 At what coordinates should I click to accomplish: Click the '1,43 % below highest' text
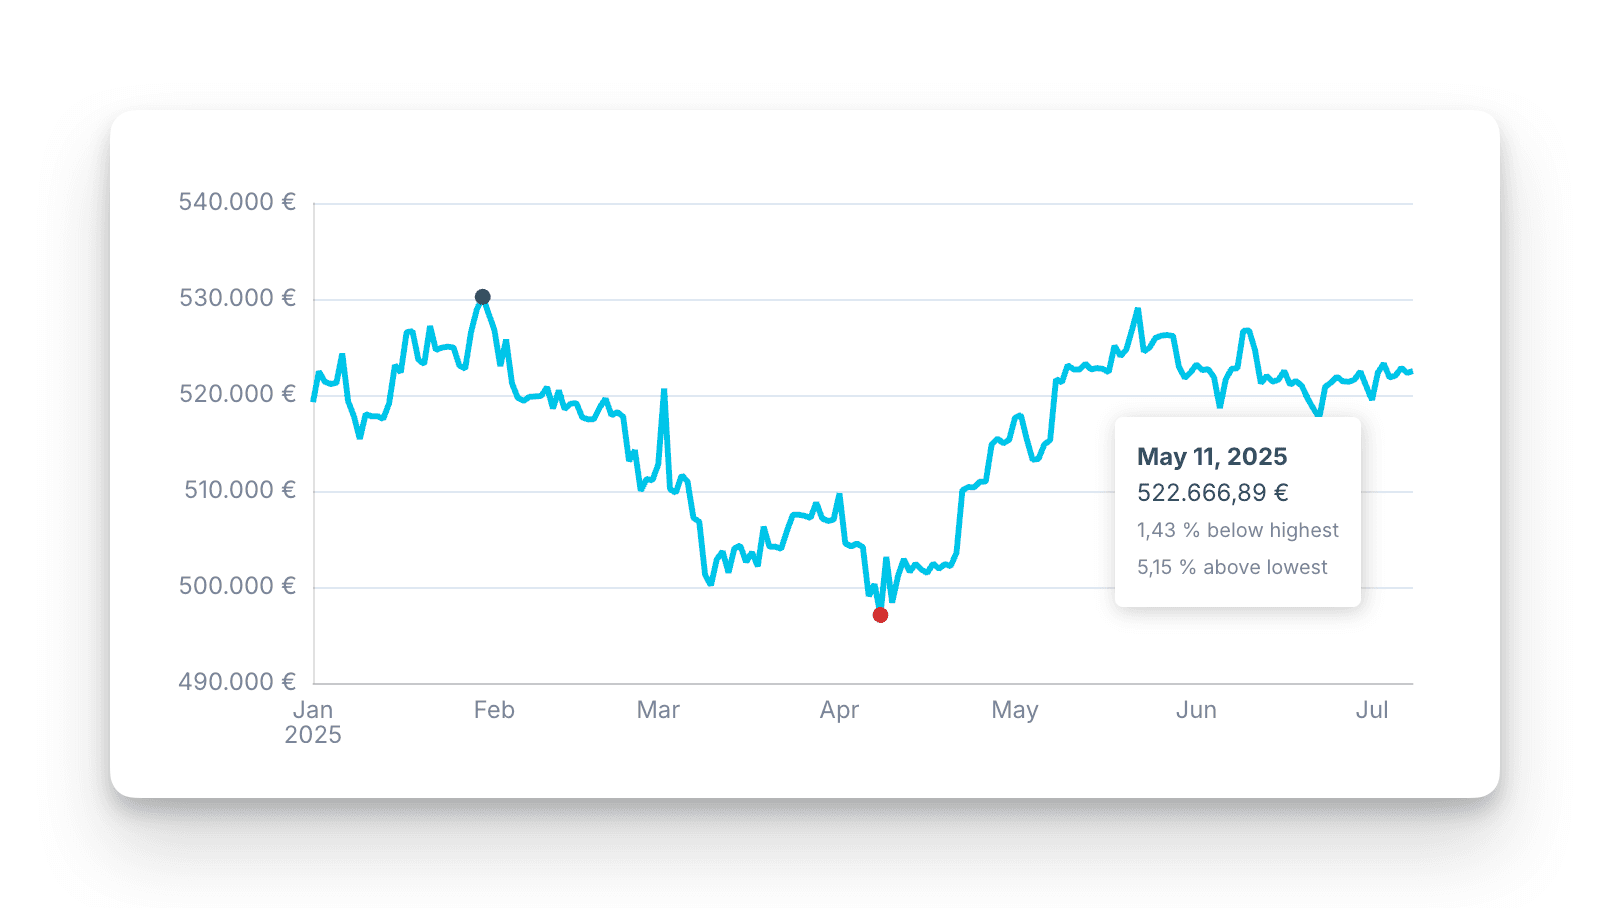tap(1237, 530)
